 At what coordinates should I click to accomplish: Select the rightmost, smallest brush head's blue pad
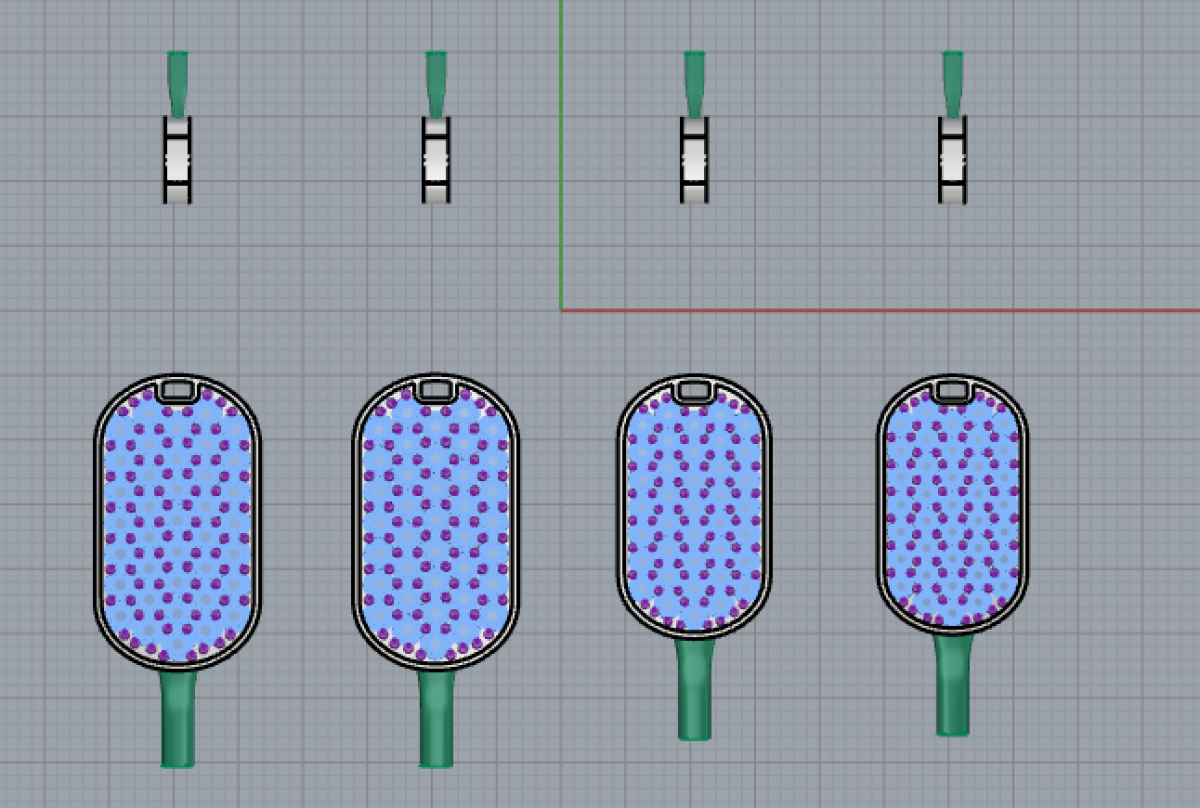(952, 509)
